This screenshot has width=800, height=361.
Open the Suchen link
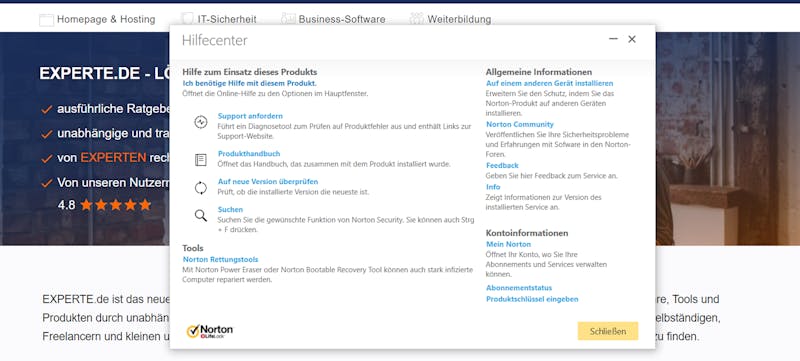[x=230, y=210]
